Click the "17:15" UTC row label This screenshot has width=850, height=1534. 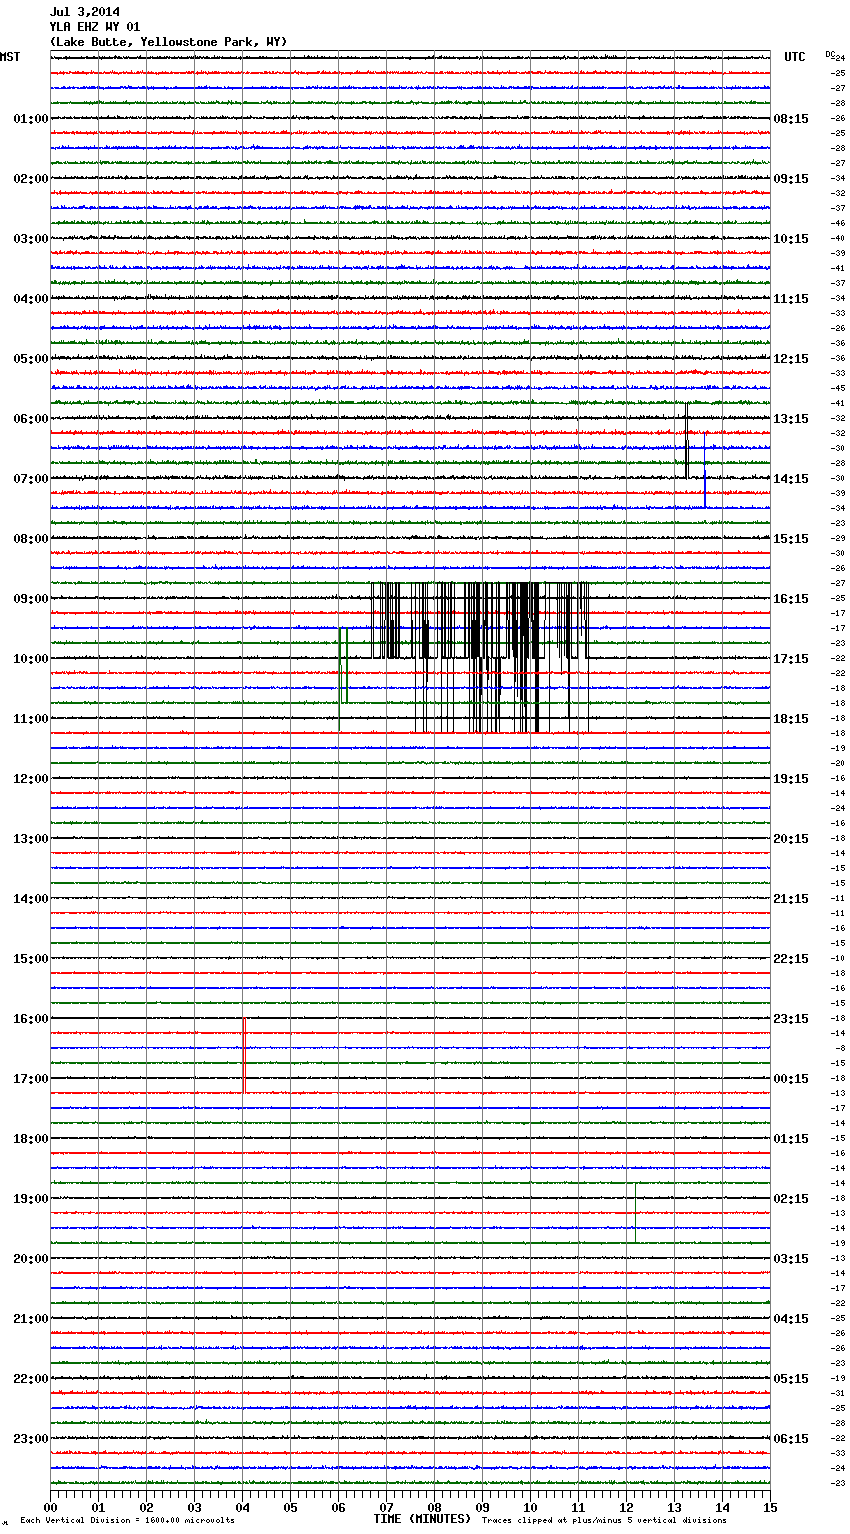791,659
